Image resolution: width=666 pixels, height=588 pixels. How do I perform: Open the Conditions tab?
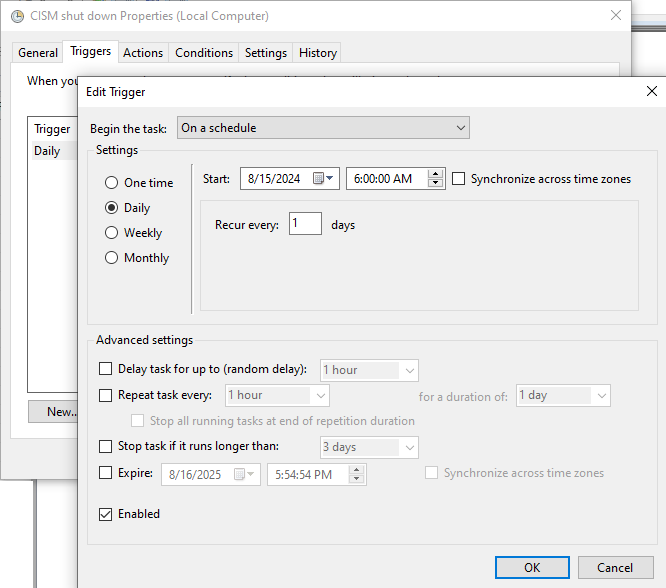coord(204,53)
